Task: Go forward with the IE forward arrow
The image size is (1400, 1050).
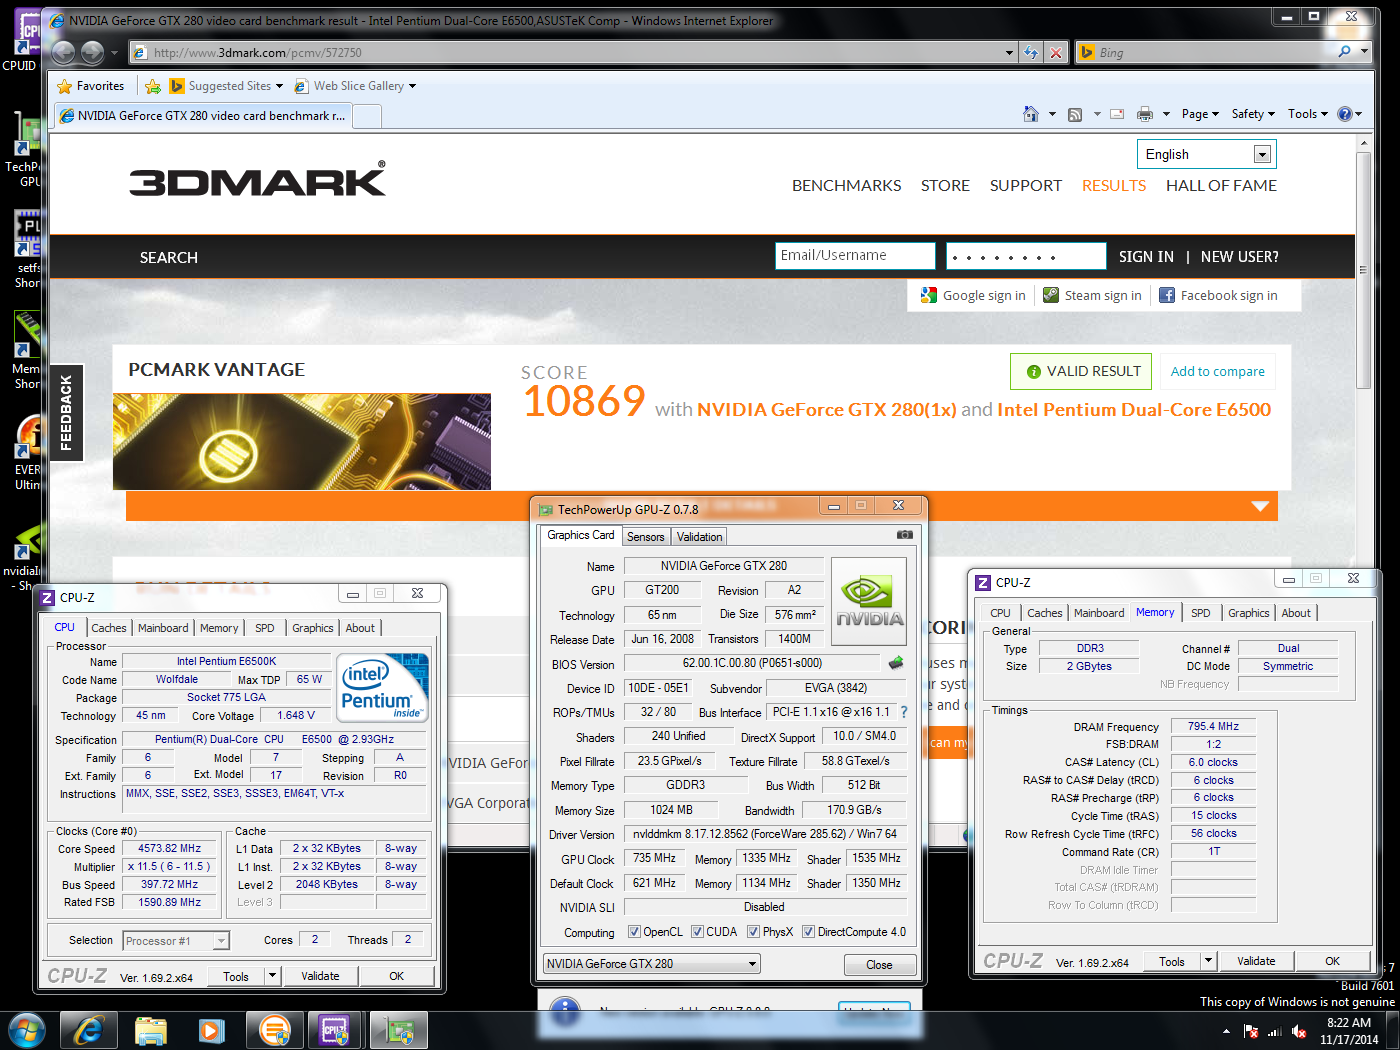Action: tap(92, 52)
